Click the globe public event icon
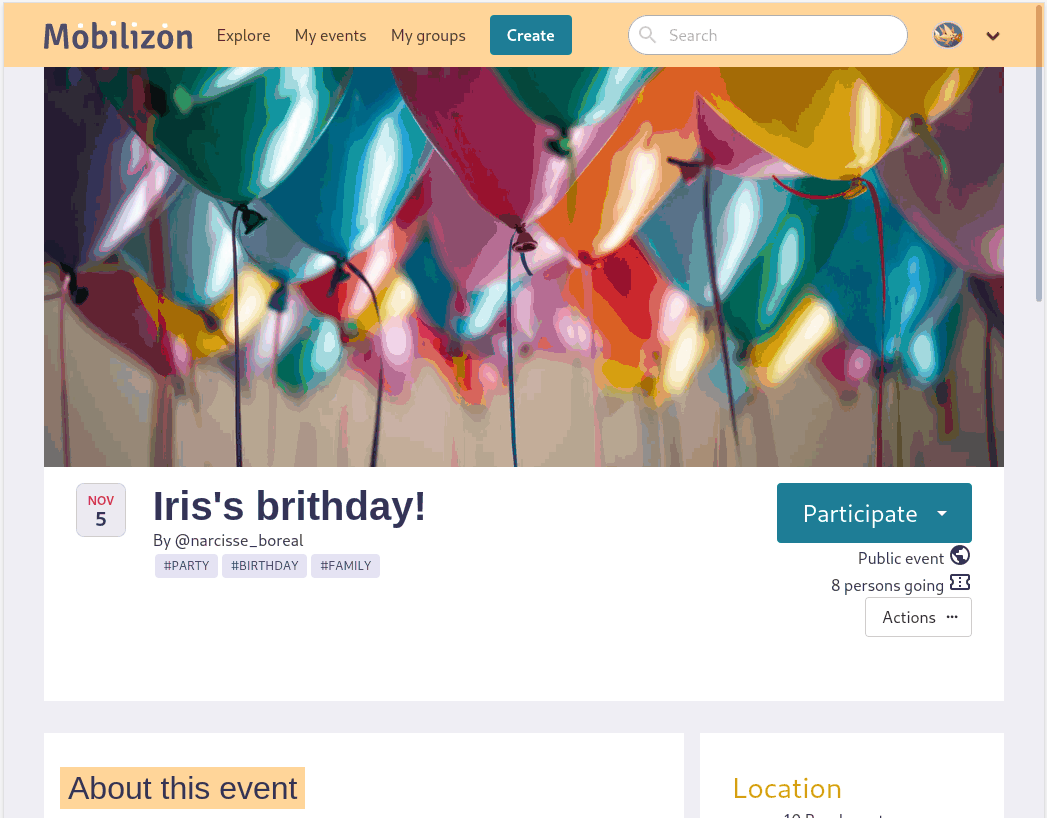The height and width of the screenshot is (818, 1047). pos(960,556)
